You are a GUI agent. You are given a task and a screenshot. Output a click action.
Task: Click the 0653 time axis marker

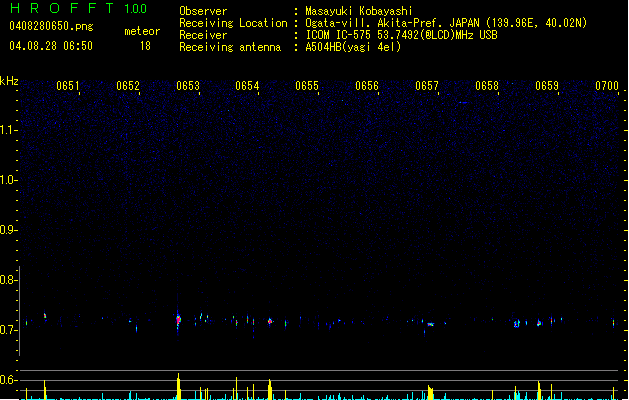click(188, 86)
